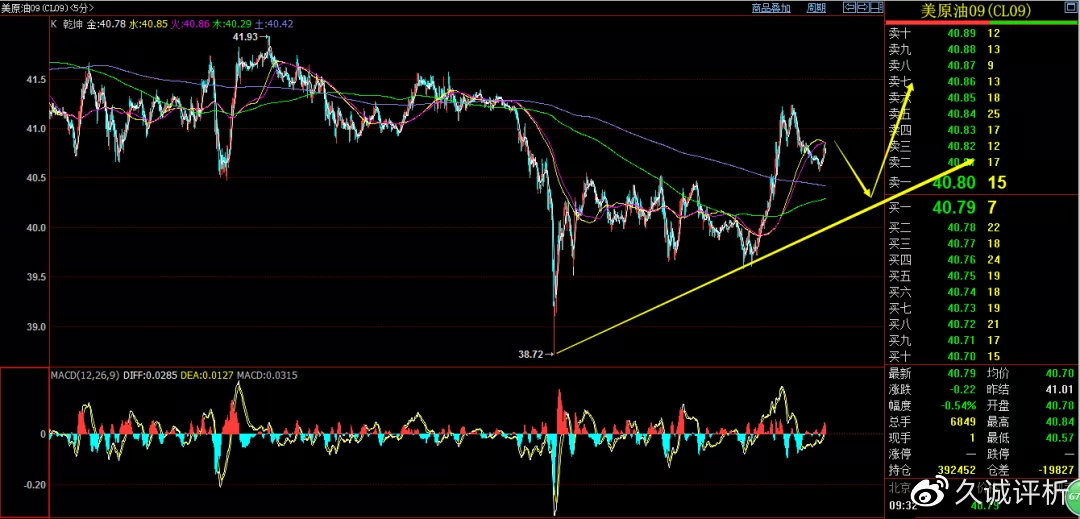Viewport: 1080px width, 519px height.
Task: Click the 水:40.85 moving average value
Action: pos(149,23)
